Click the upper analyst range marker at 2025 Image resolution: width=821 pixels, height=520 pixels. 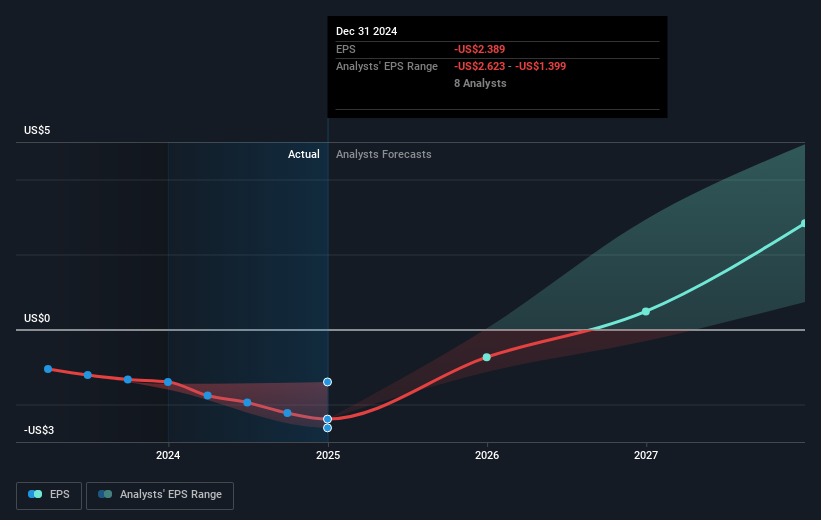coord(327,382)
